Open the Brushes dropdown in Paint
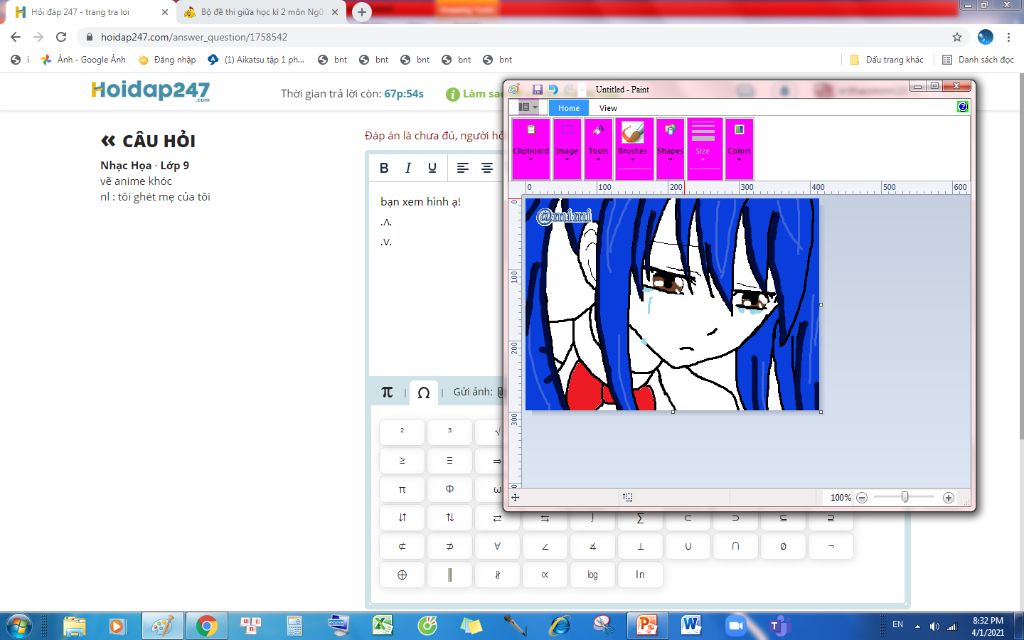 (633, 149)
